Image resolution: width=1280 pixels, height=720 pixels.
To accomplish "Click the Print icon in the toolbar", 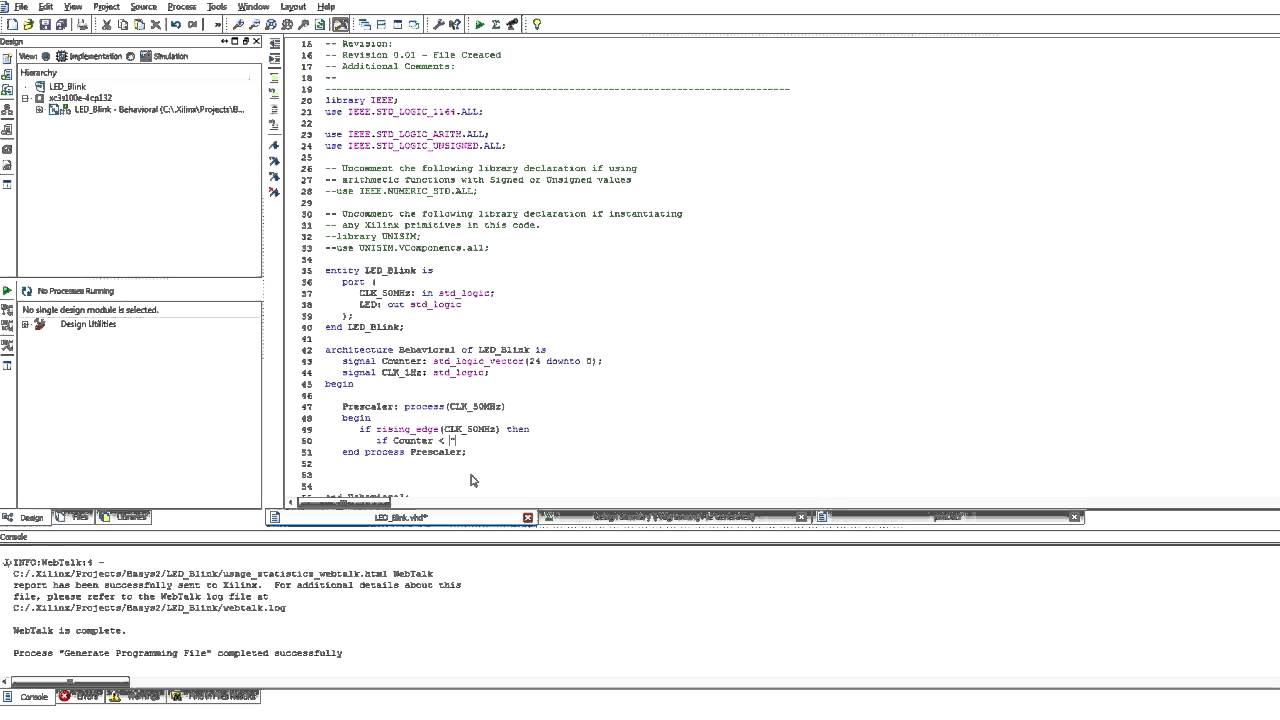I will (82, 24).
